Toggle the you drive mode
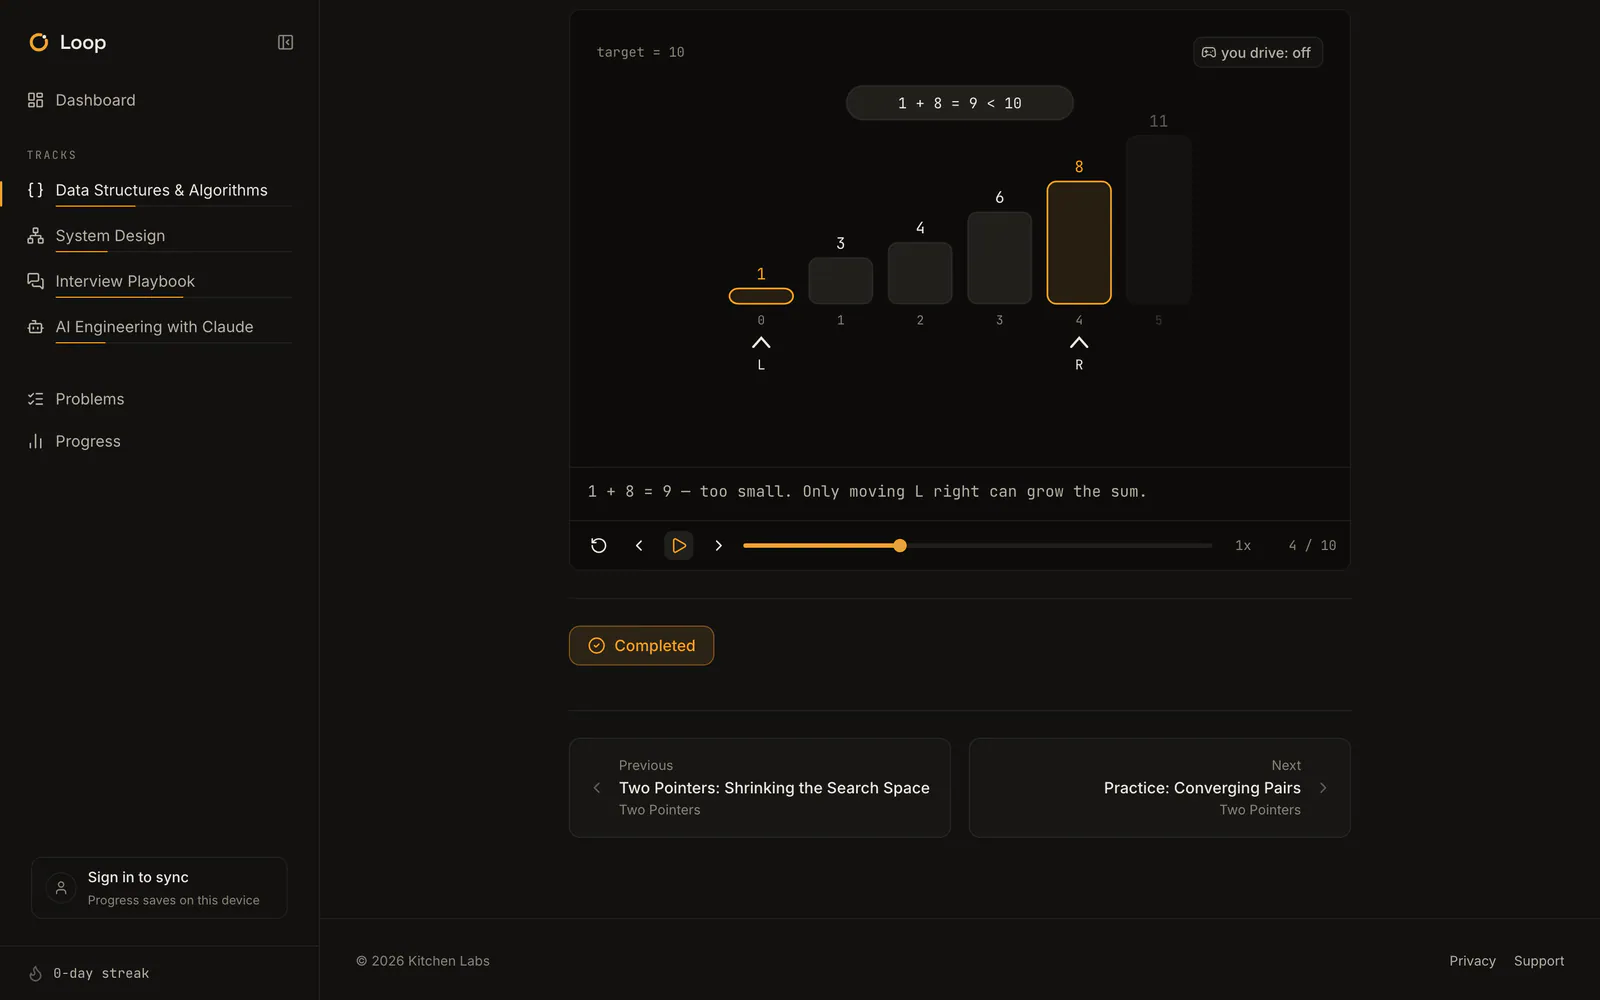The height and width of the screenshot is (1000, 1600). pyautogui.click(x=1258, y=53)
